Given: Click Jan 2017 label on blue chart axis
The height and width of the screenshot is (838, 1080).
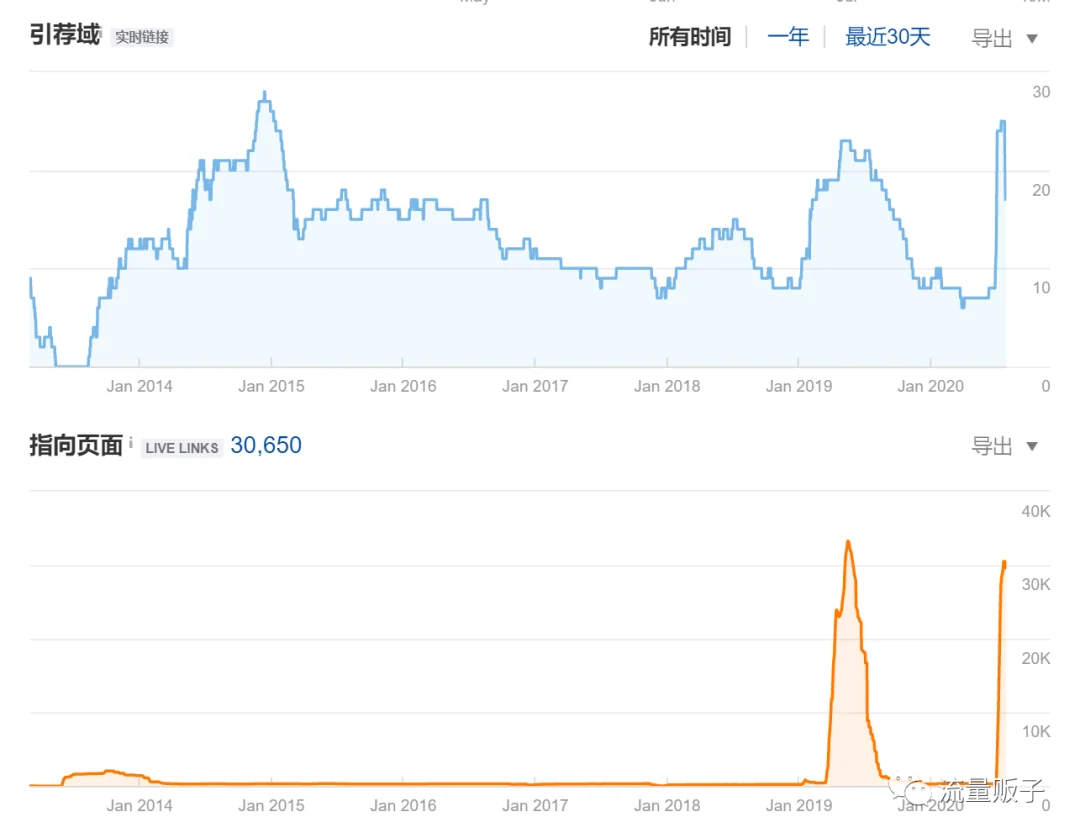Looking at the screenshot, I should click(x=534, y=386).
